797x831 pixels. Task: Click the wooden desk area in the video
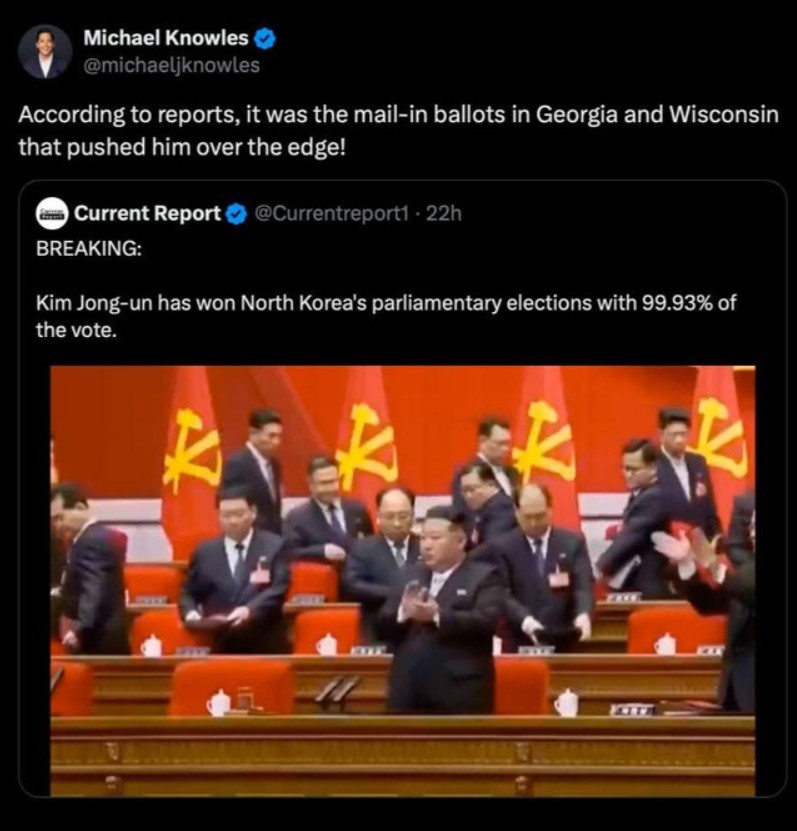click(403, 755)
